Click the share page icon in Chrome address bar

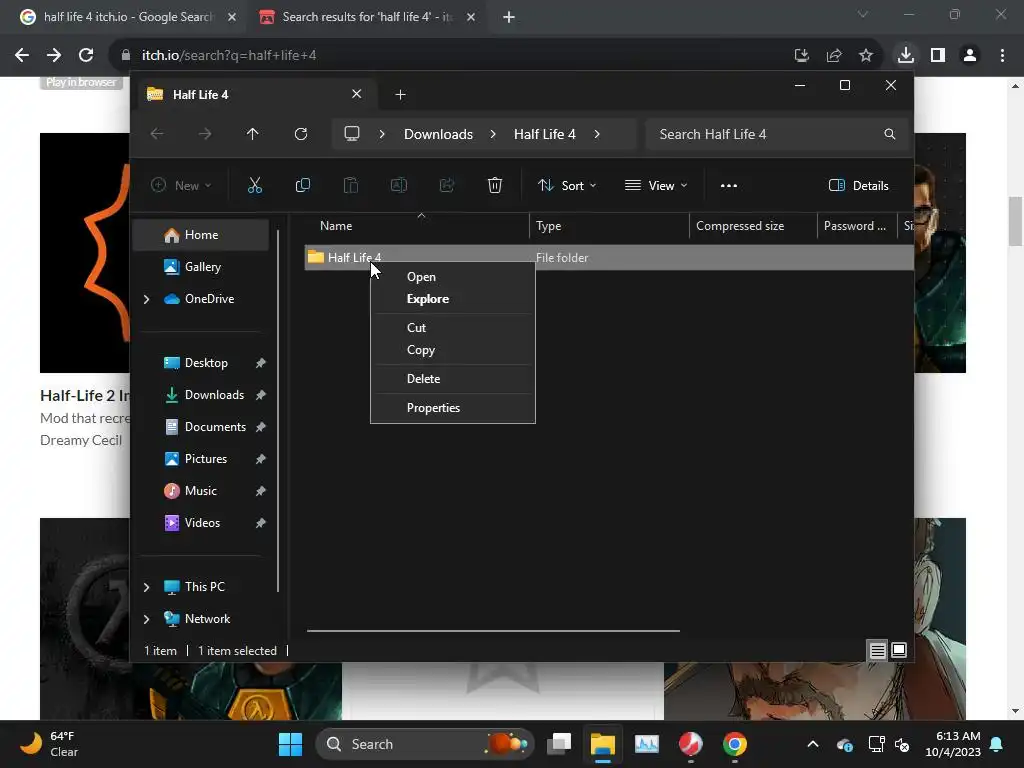click(x=834, y=56)
